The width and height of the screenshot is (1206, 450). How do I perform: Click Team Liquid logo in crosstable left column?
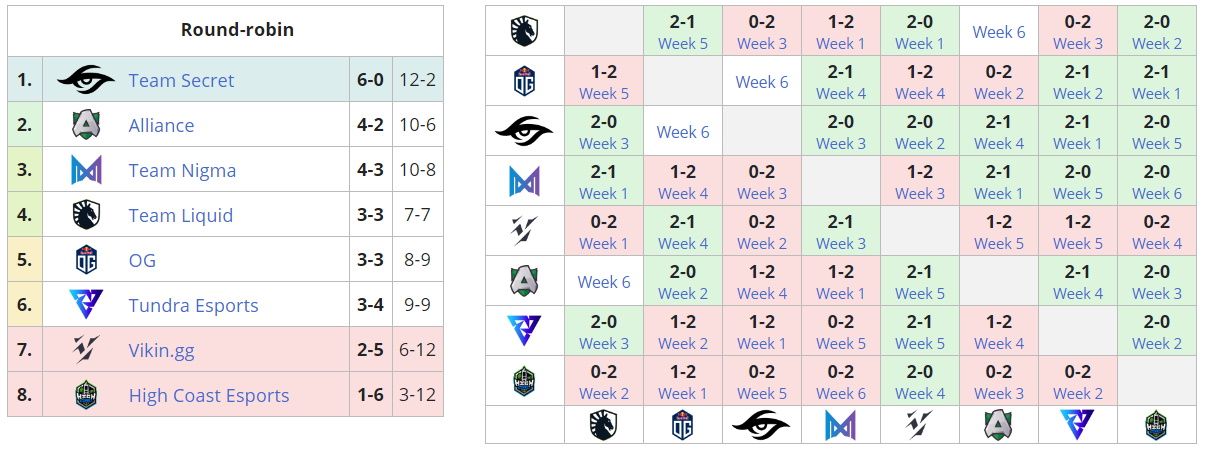point(524,31)
